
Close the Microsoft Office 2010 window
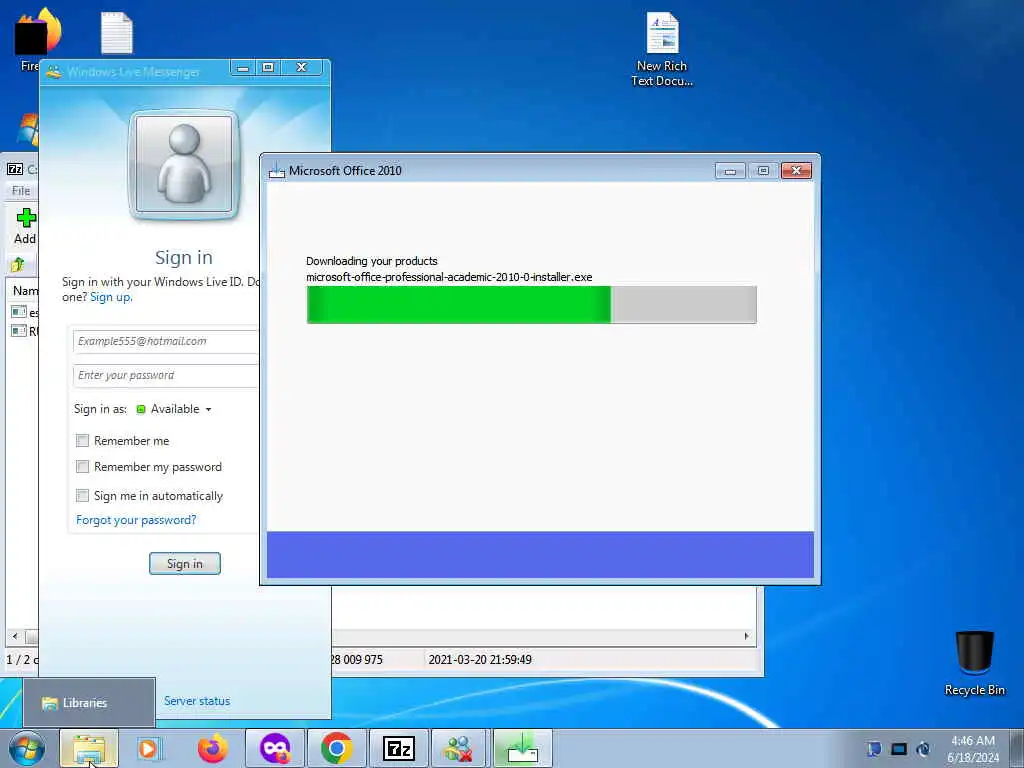point(797,171)
